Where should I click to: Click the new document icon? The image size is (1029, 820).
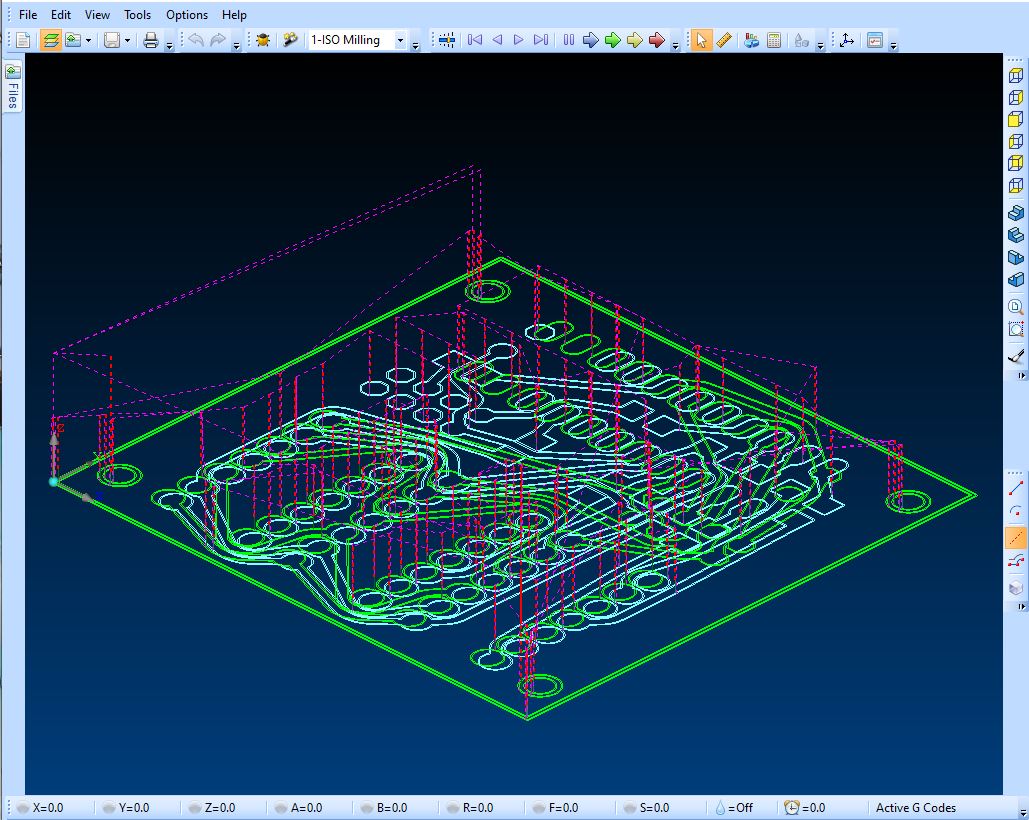click(23, 40)
